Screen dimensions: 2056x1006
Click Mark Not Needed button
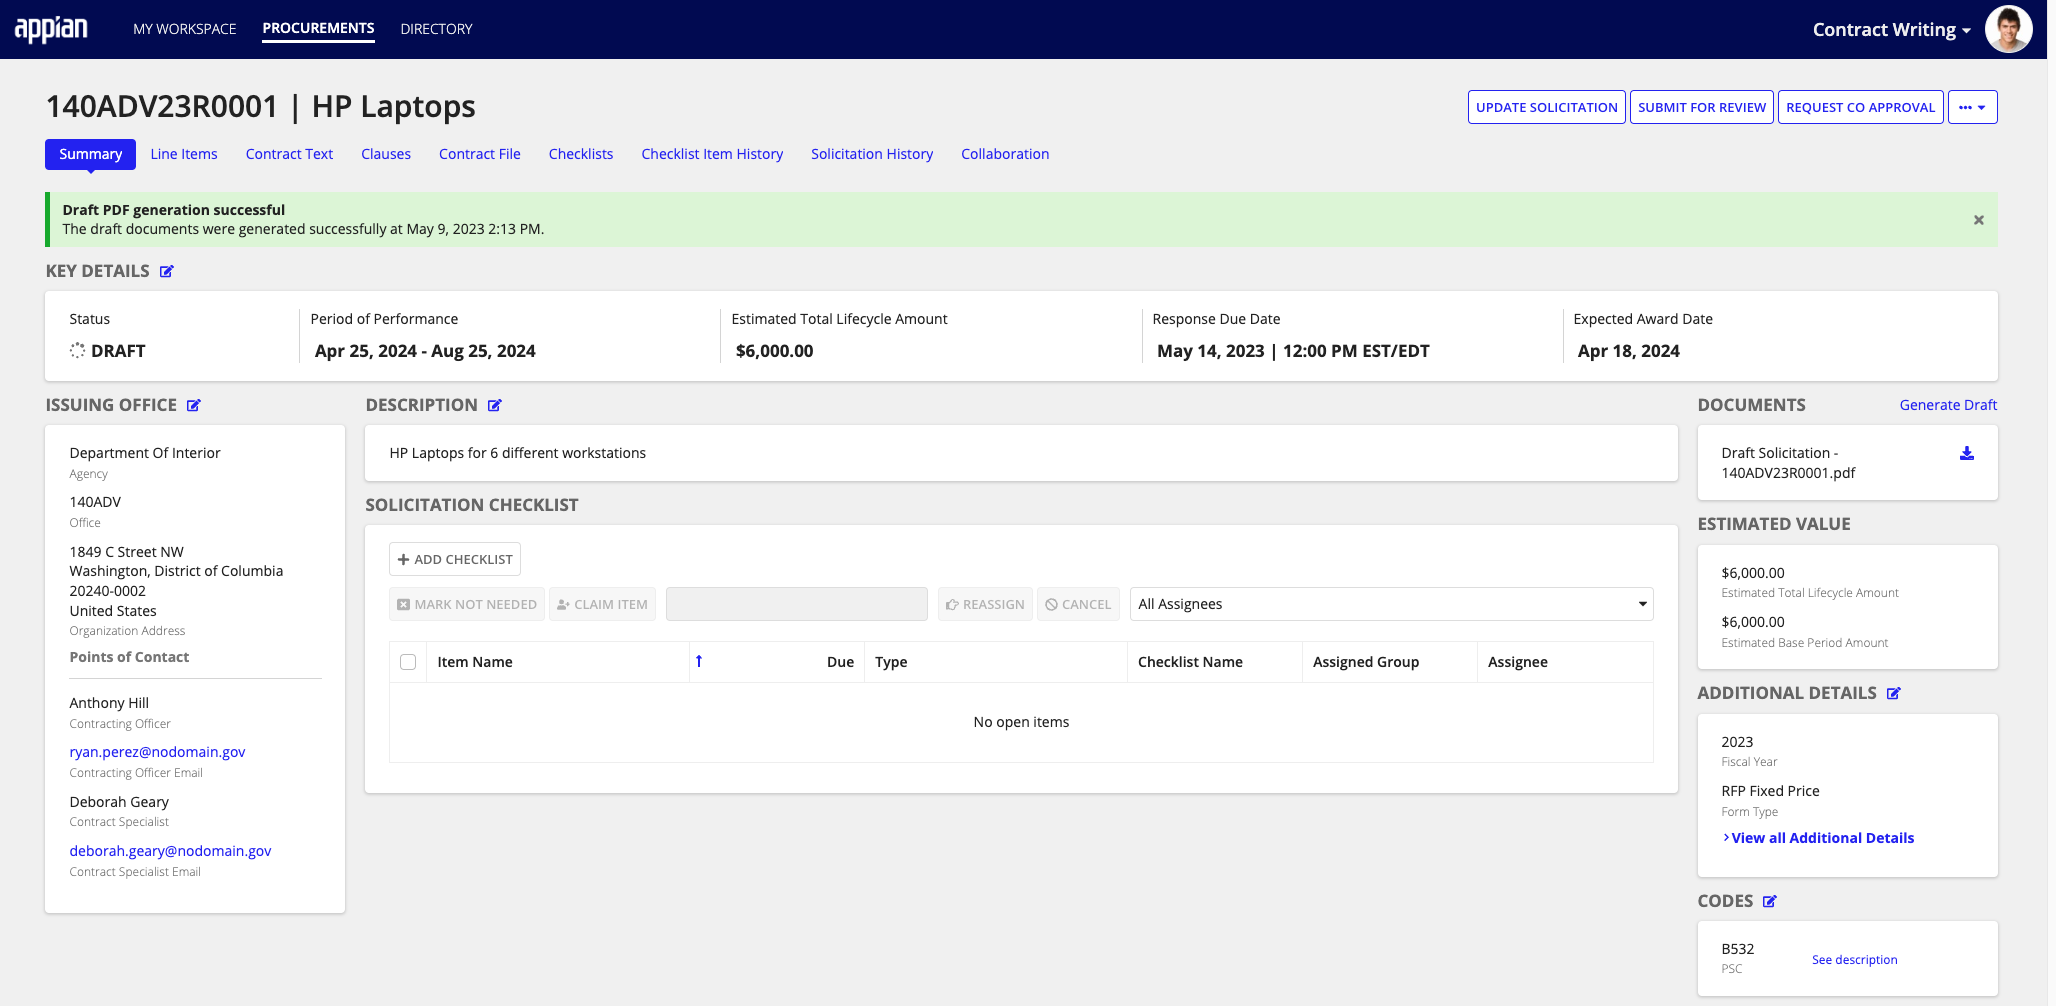point(467,604)
